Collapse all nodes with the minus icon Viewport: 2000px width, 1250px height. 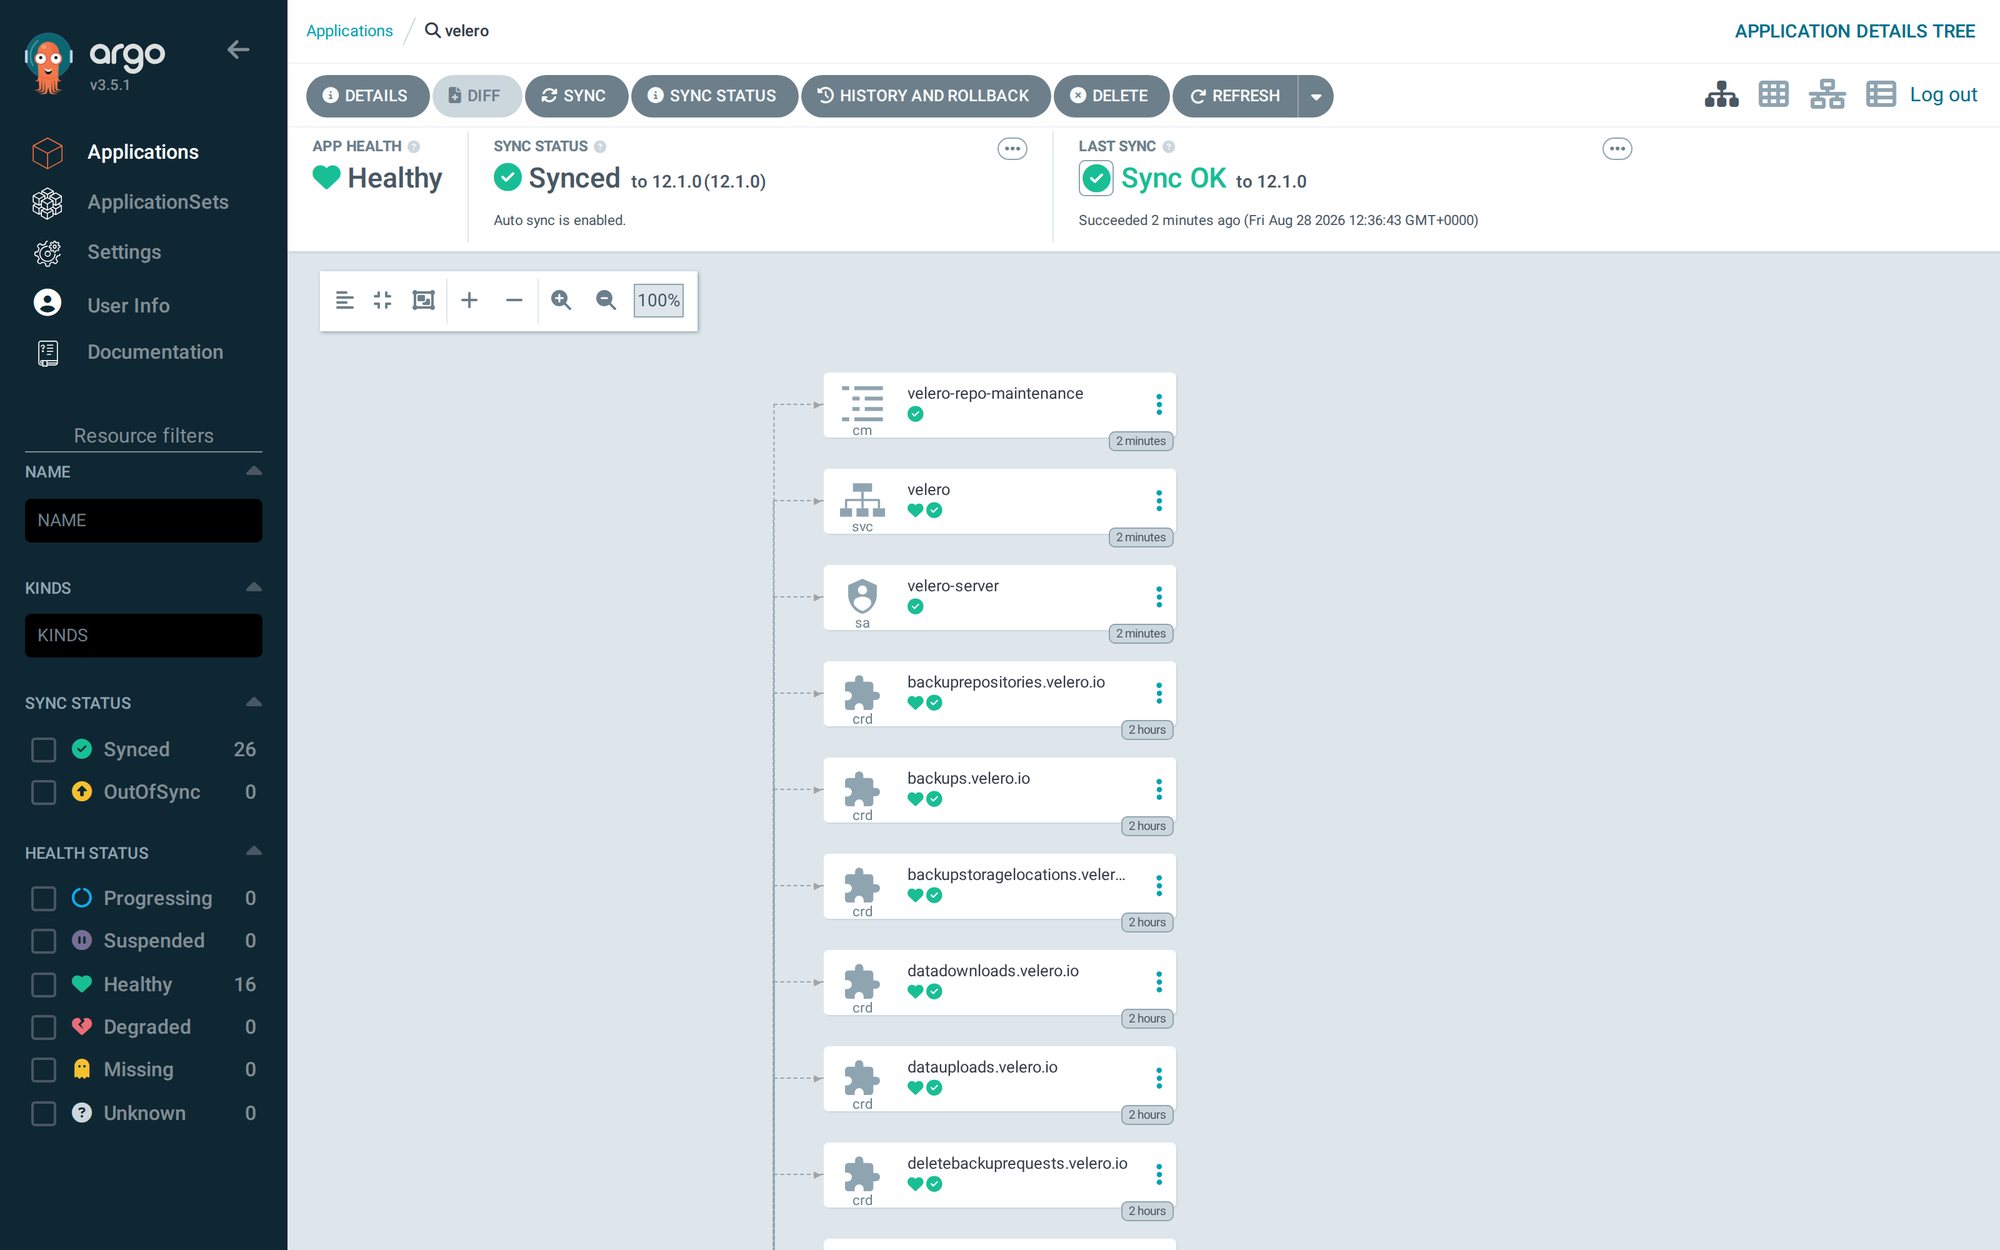pos(514,300)
